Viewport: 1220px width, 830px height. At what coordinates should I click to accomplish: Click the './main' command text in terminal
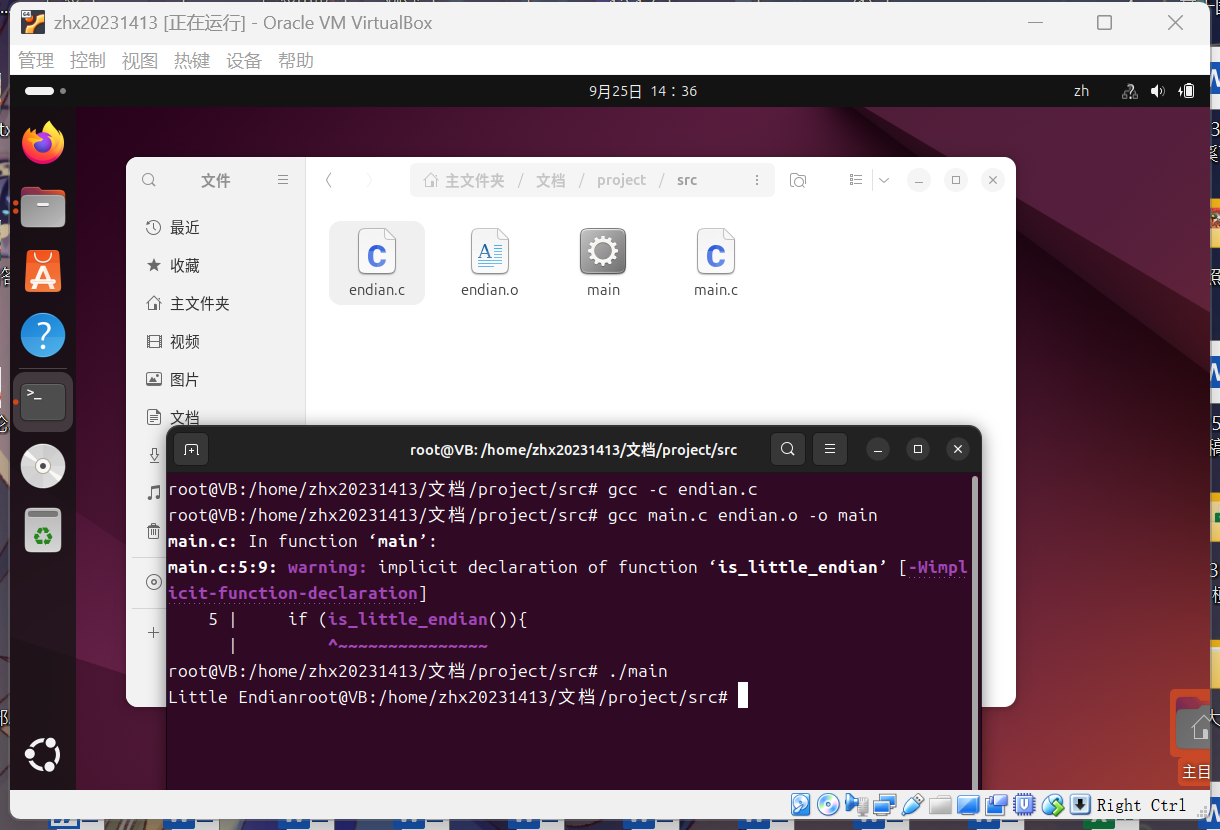637,671
